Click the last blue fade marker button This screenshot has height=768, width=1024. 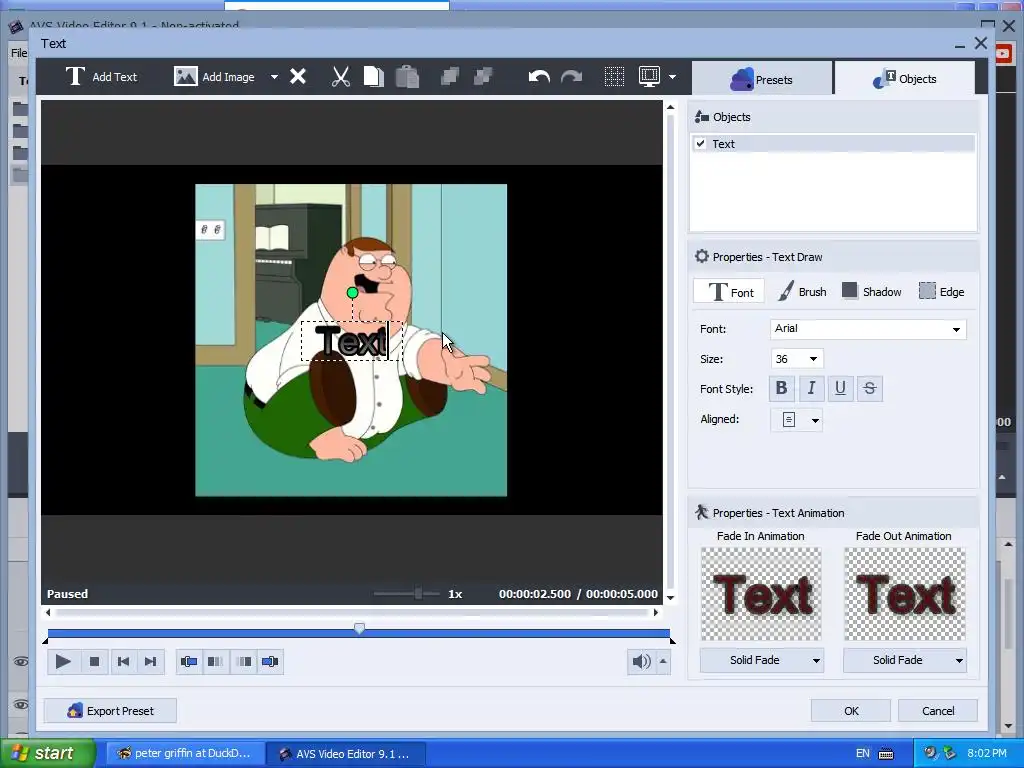(x=270, y=662)
